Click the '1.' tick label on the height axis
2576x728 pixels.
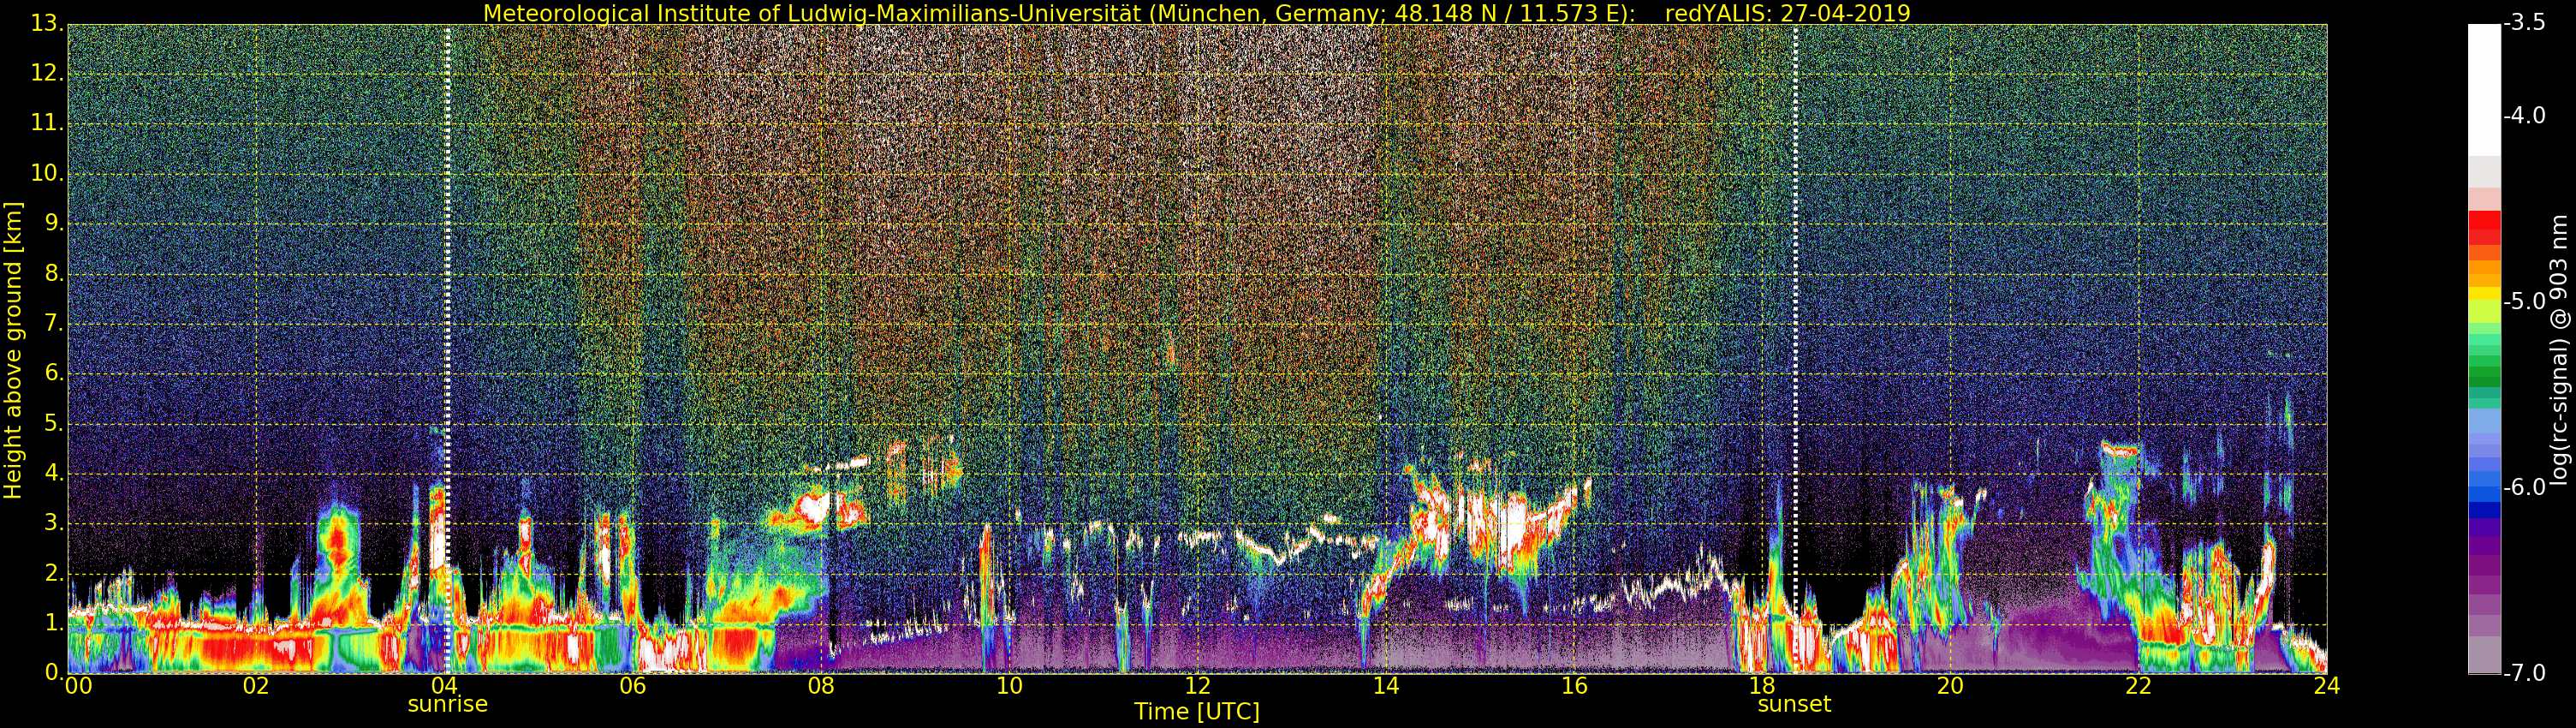[53, 623]
